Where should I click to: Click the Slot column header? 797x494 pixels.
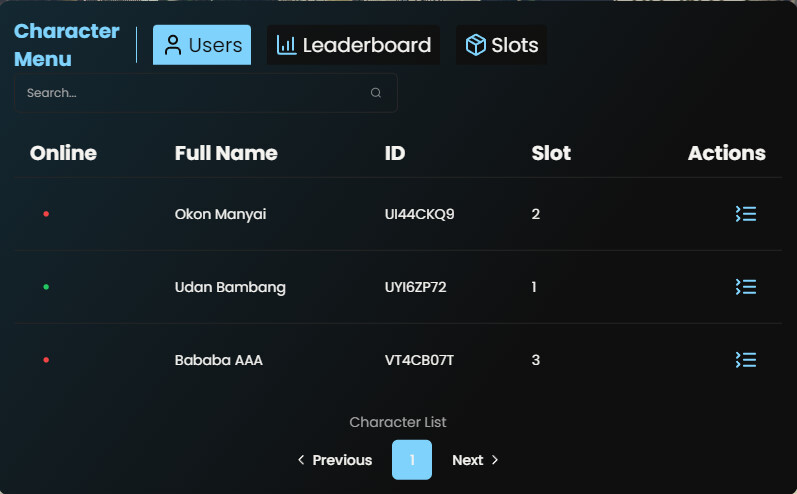(551, 153)
